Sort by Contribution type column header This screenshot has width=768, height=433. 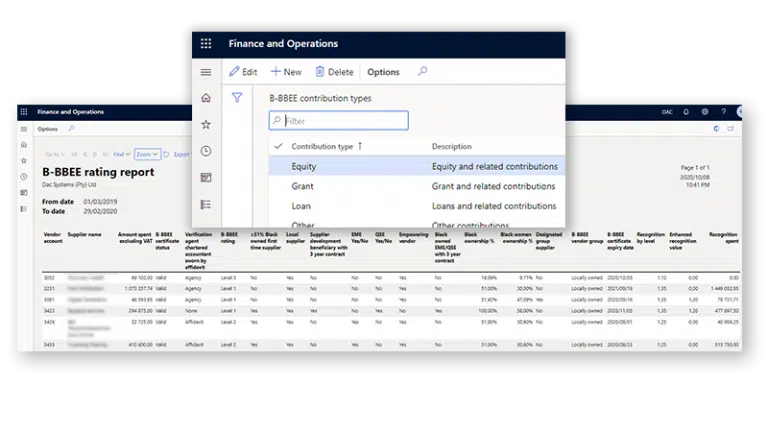click(x=322, y=146)
